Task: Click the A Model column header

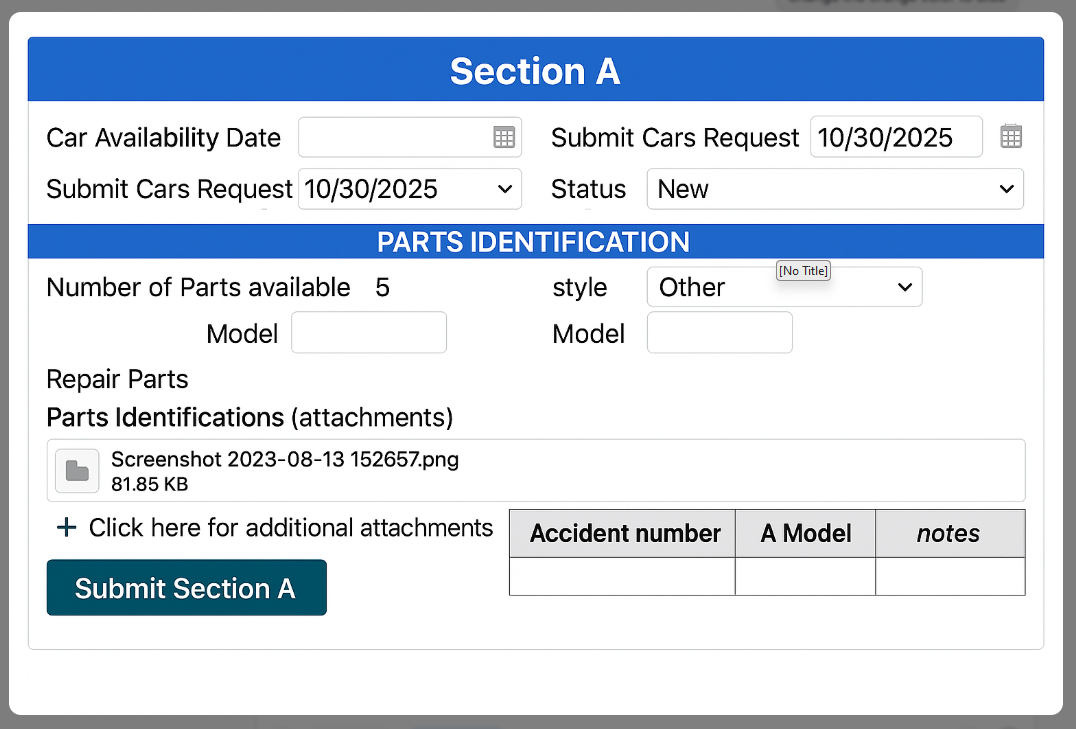Action: (805, 534)
